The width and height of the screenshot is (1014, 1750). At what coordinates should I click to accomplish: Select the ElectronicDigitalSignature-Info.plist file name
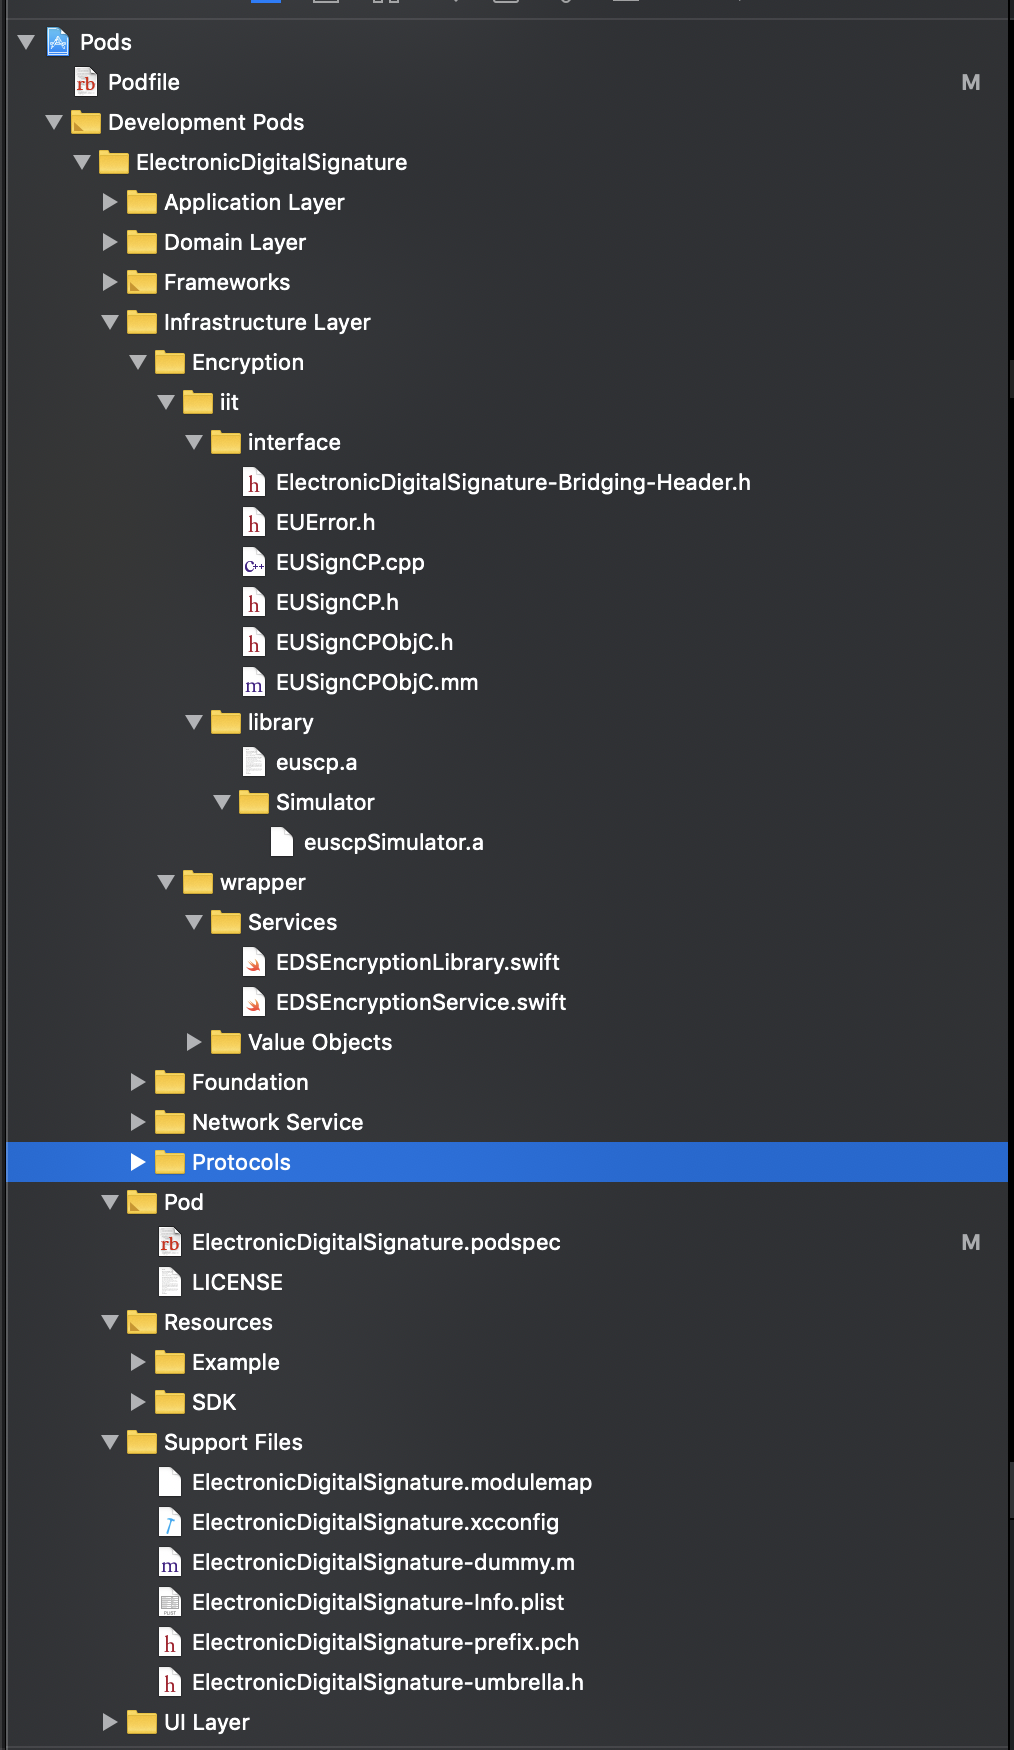coord(378,1602)
